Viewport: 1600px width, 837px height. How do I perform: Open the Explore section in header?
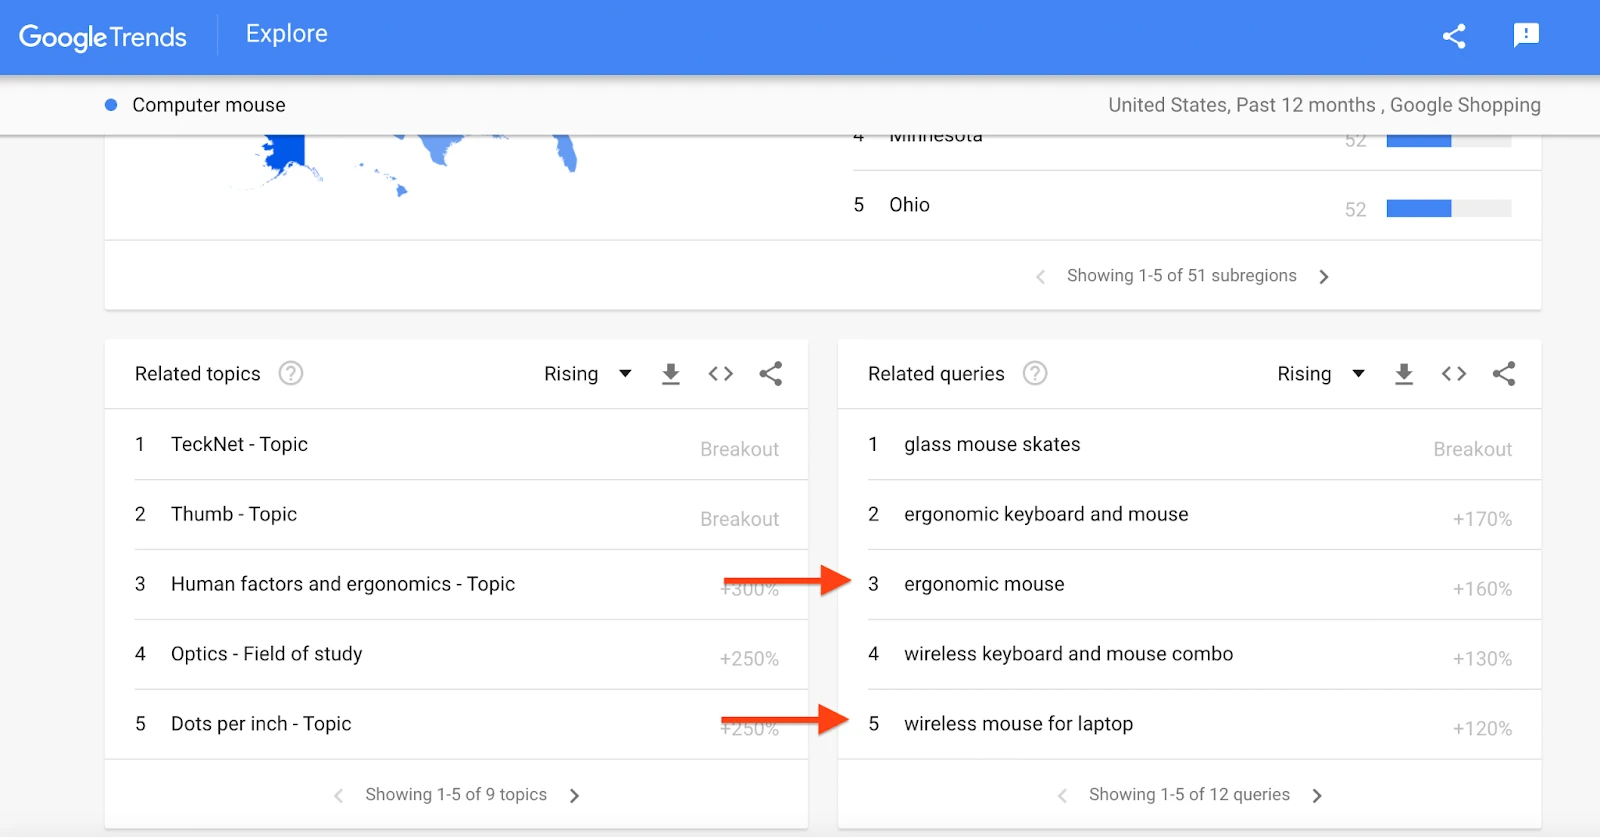coord(287,34)
